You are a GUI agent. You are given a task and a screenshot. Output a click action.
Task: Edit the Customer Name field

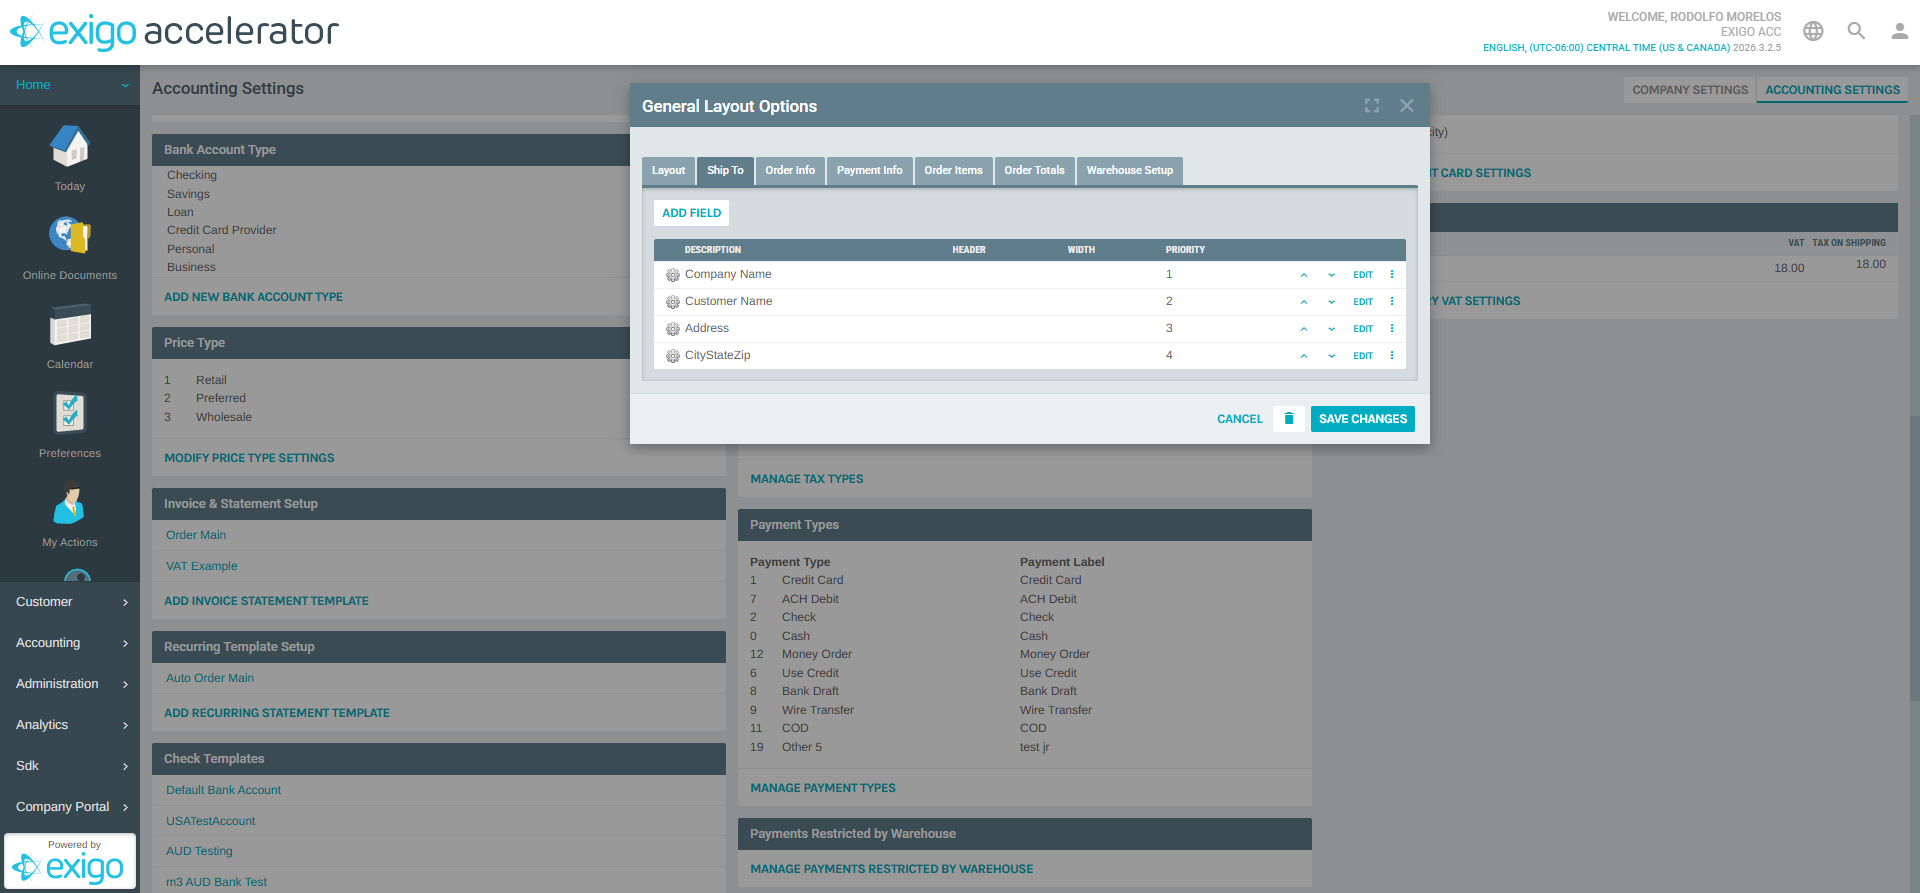(x=1363, y=302)
